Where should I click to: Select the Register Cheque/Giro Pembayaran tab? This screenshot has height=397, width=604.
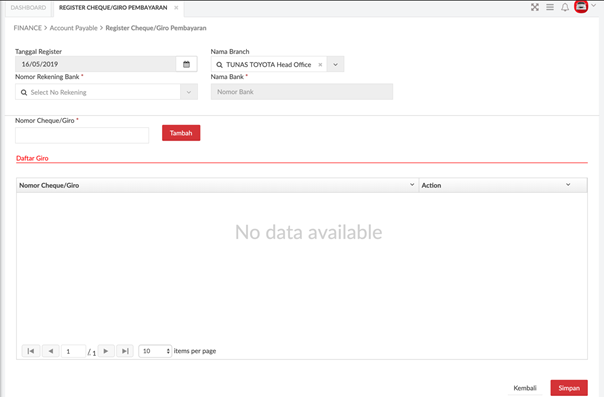(113, 8)
